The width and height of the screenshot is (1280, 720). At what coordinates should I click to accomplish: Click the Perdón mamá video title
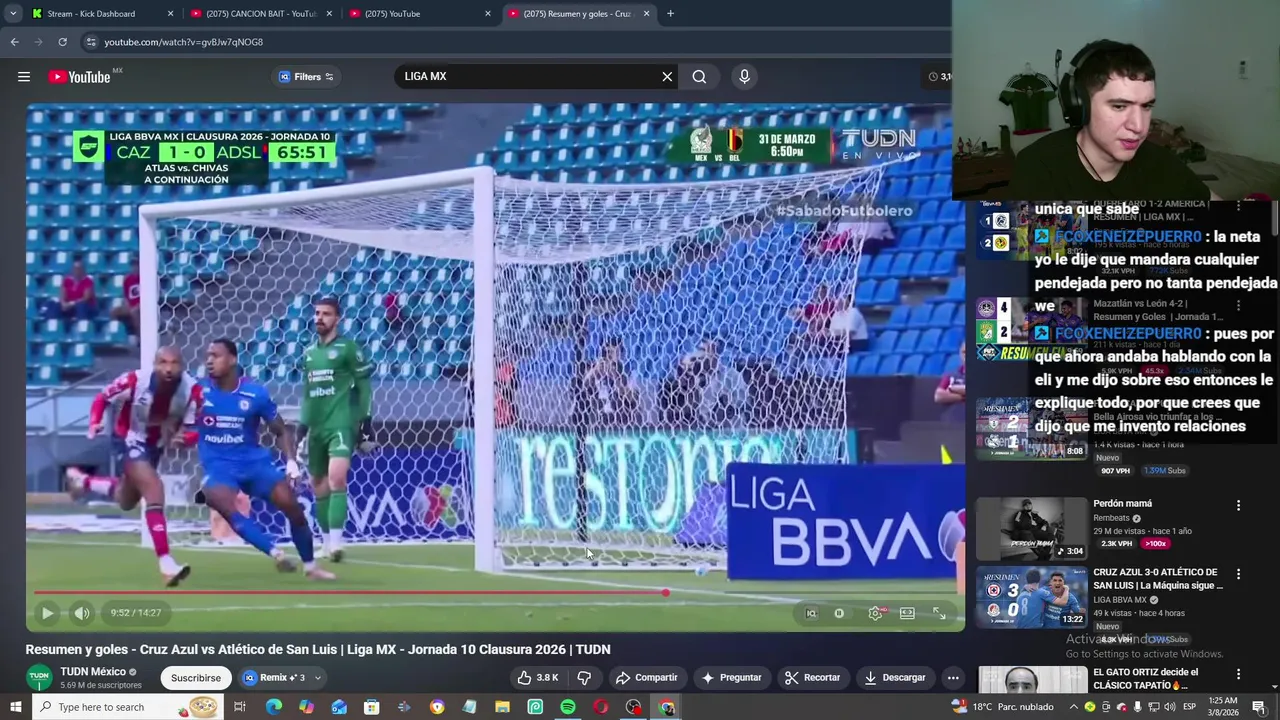coord(1122,504)
